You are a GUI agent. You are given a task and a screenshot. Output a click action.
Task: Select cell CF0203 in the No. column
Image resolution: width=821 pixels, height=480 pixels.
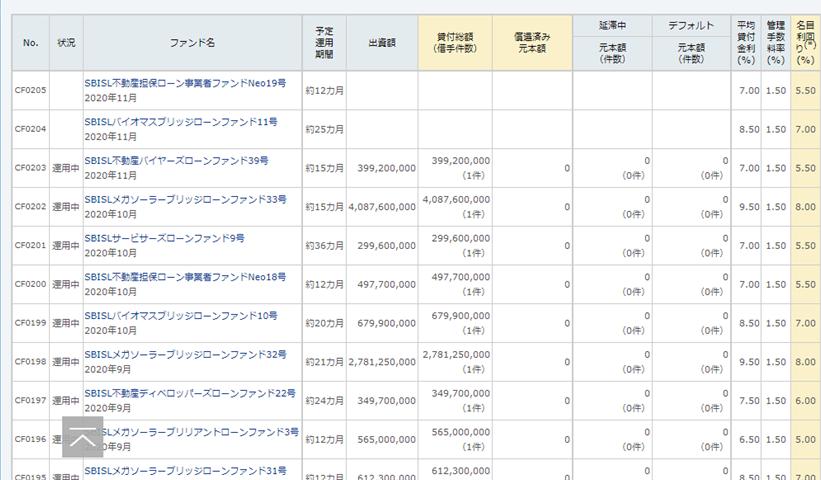point(31,168)
